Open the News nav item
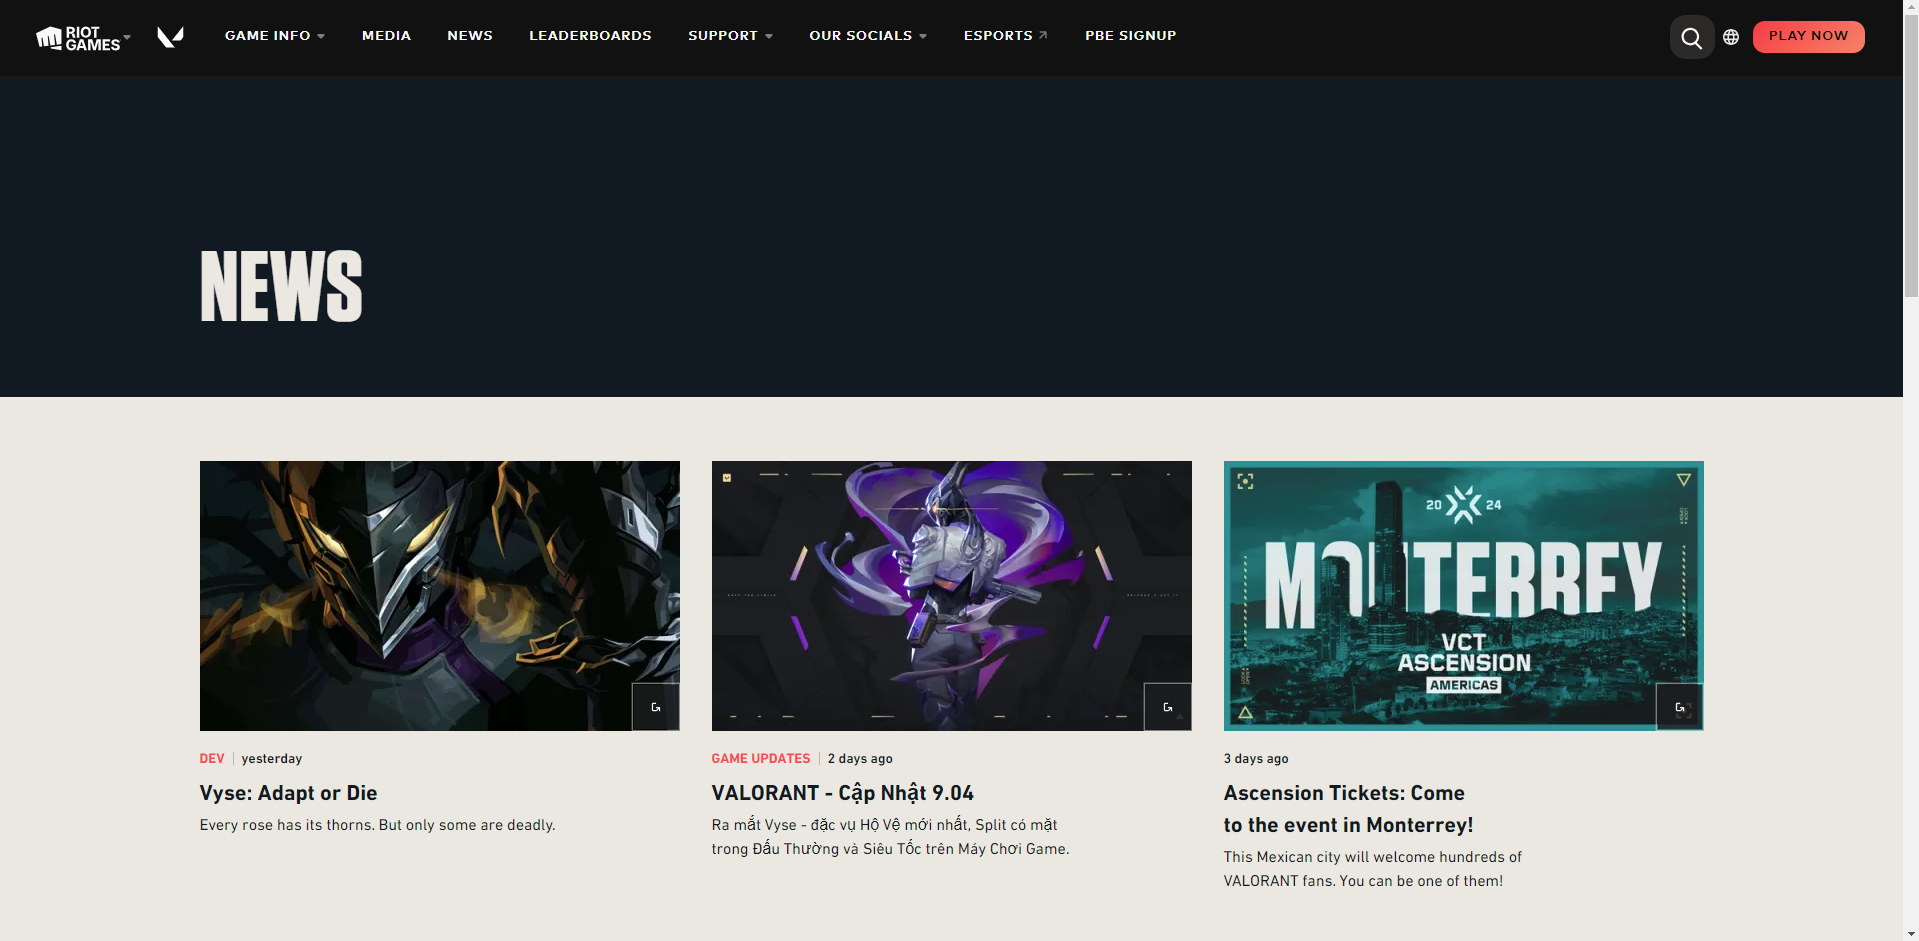The width and height of the screenshot is (1919, 941). coord(470,36)
